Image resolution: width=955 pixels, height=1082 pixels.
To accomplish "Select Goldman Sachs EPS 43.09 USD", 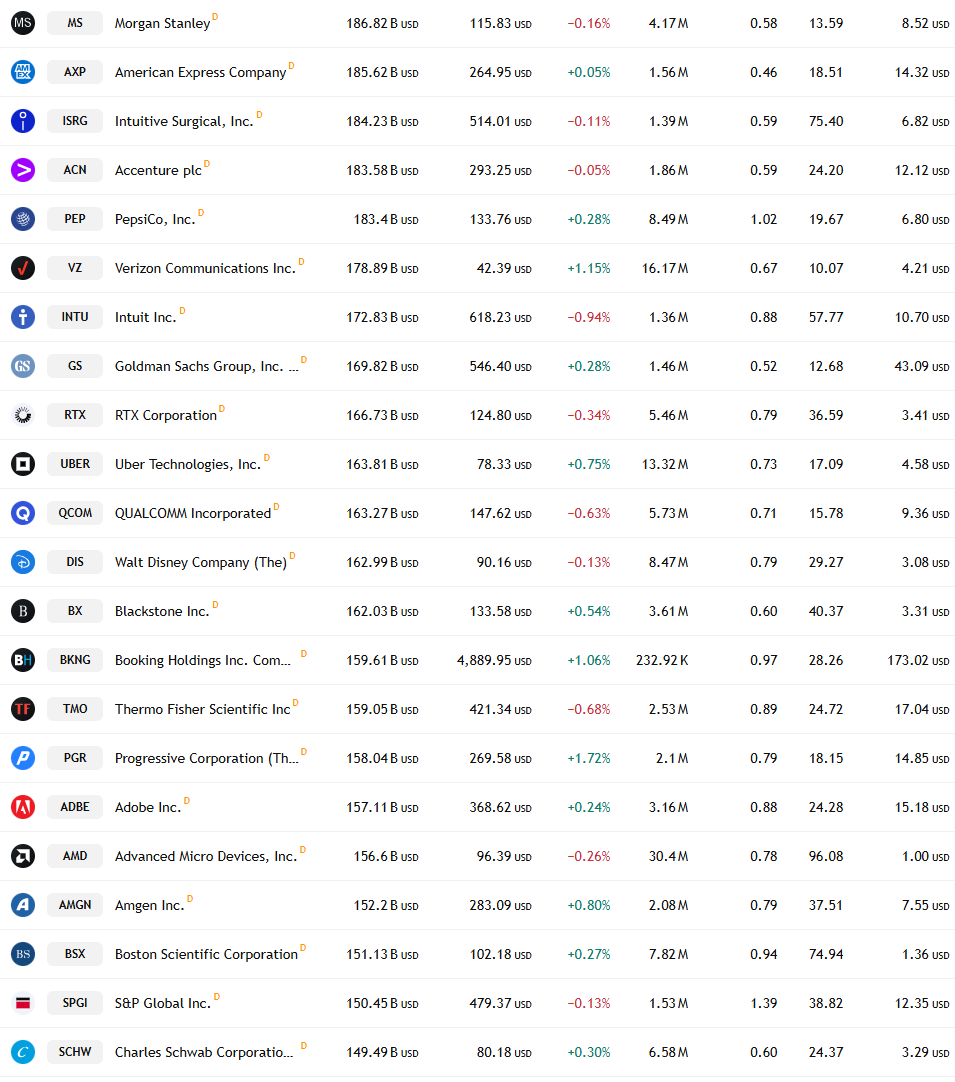I will click(x=922, y=366).
